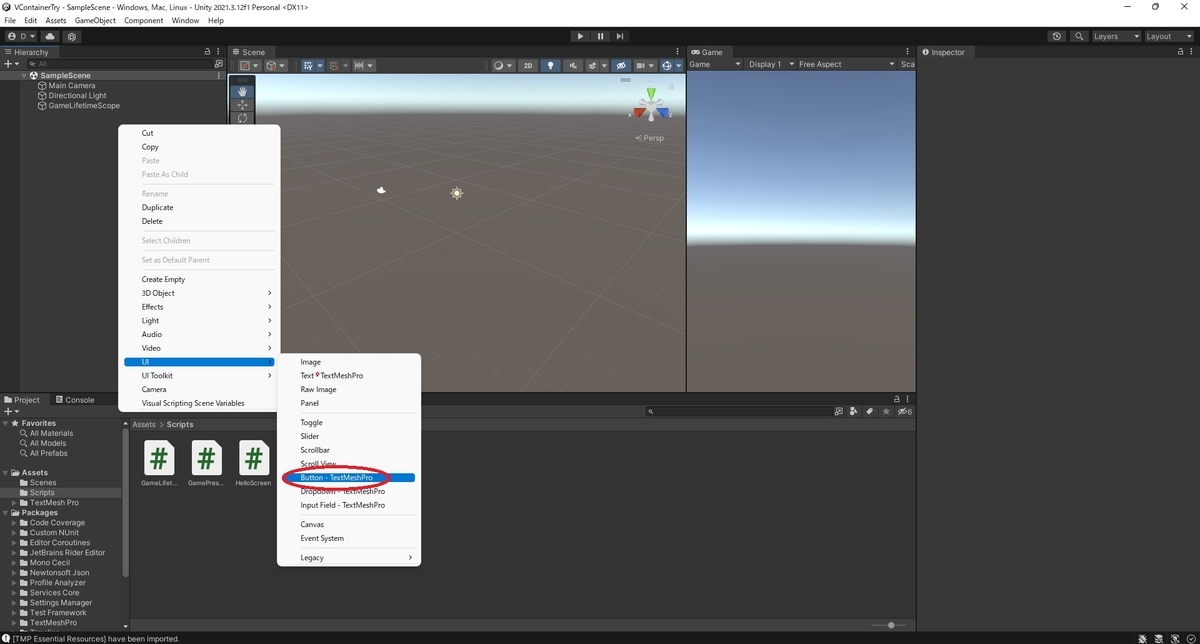This screenshot has width=1200, height=644.
Task: Select All Materials under Favorites
Action: point(50,433)
